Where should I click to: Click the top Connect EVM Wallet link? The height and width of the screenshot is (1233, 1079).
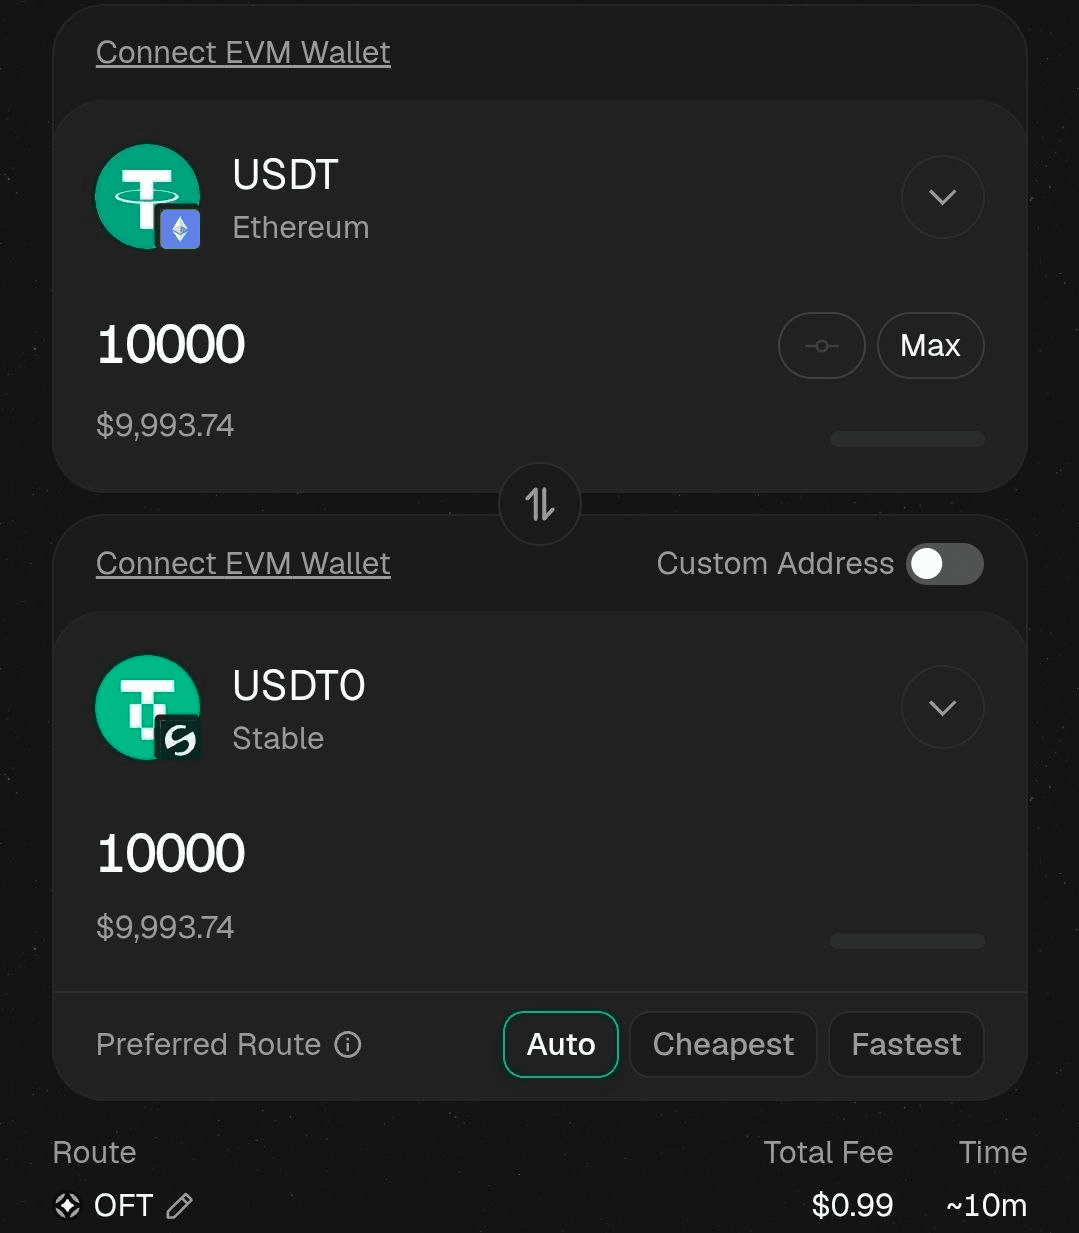(x=243, y=52)
